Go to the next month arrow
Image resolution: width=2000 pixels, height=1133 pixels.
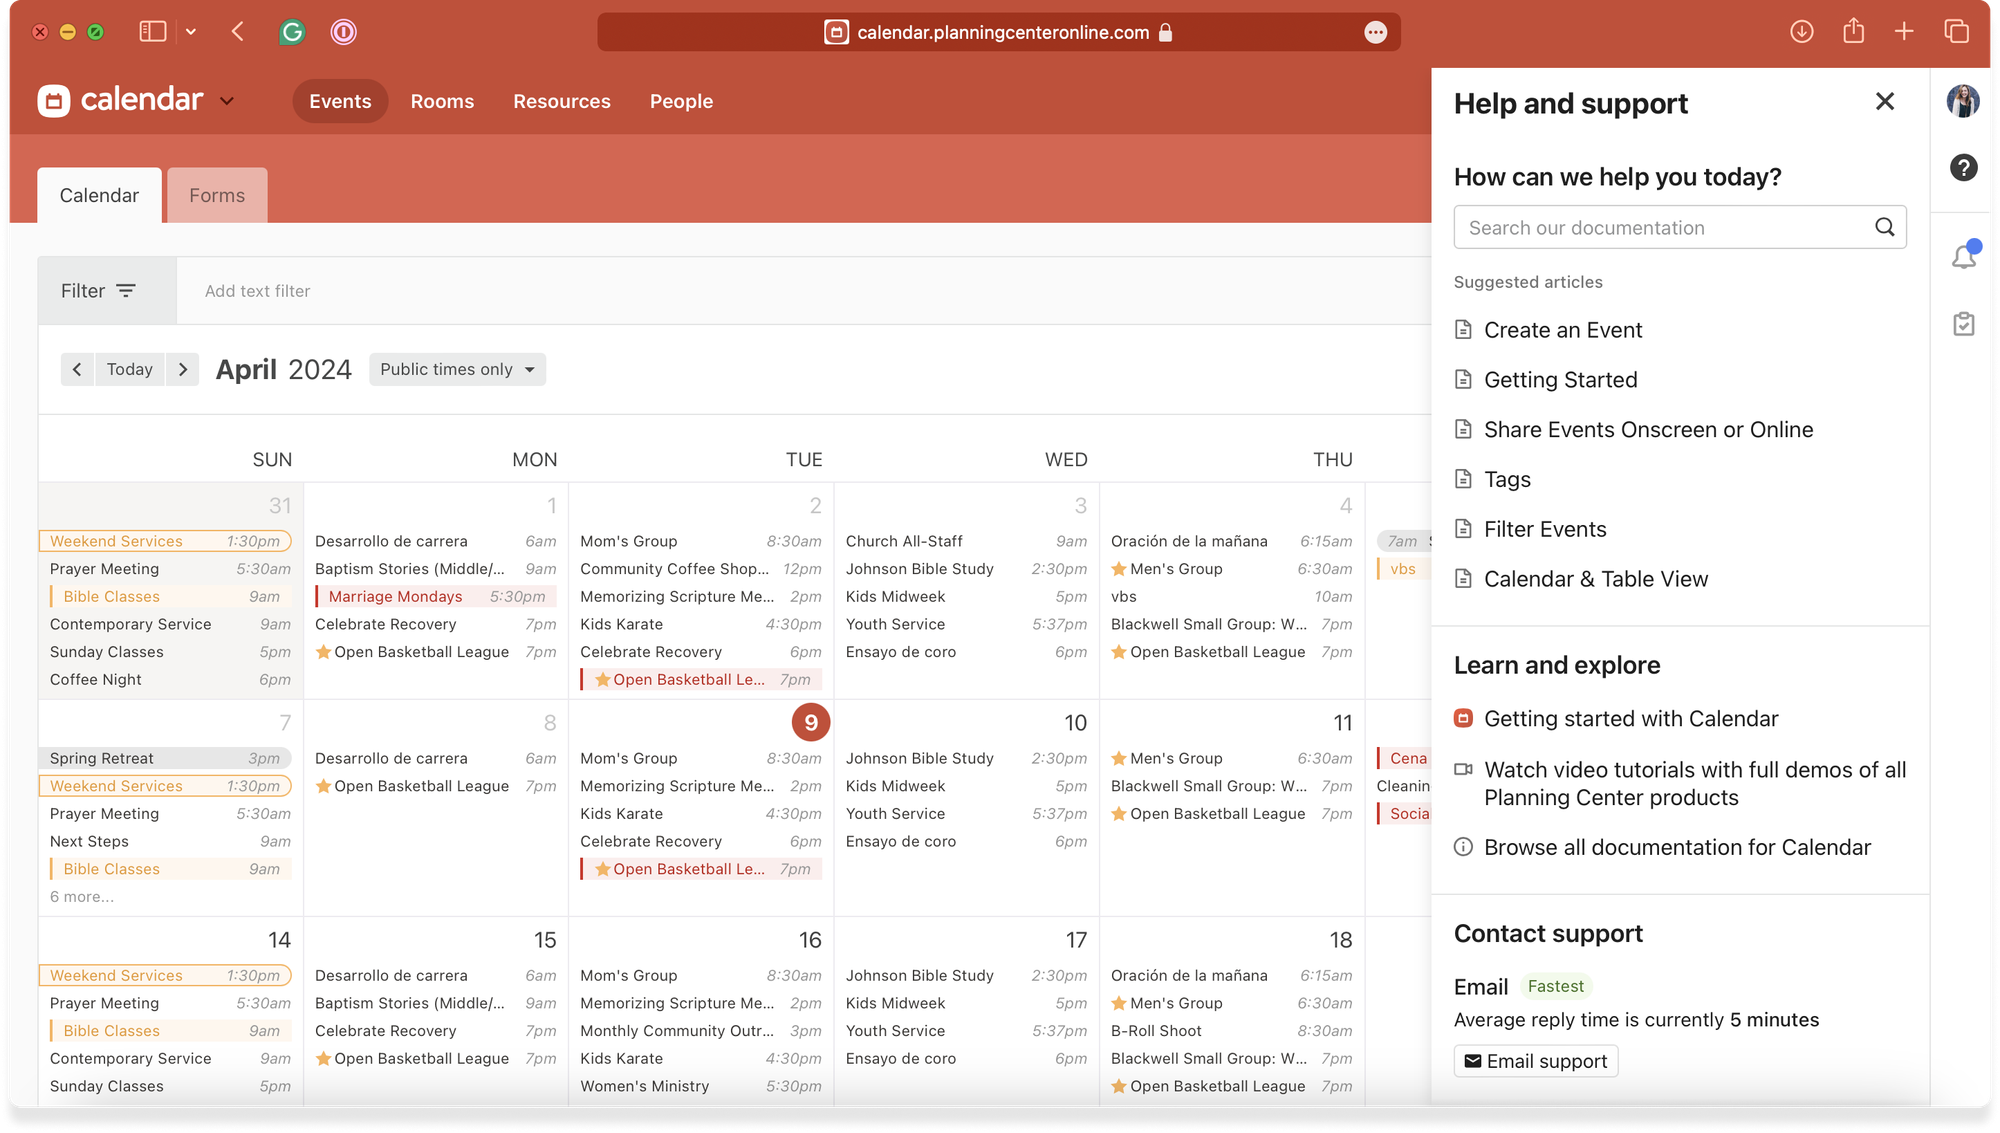(x=182, y=369)
